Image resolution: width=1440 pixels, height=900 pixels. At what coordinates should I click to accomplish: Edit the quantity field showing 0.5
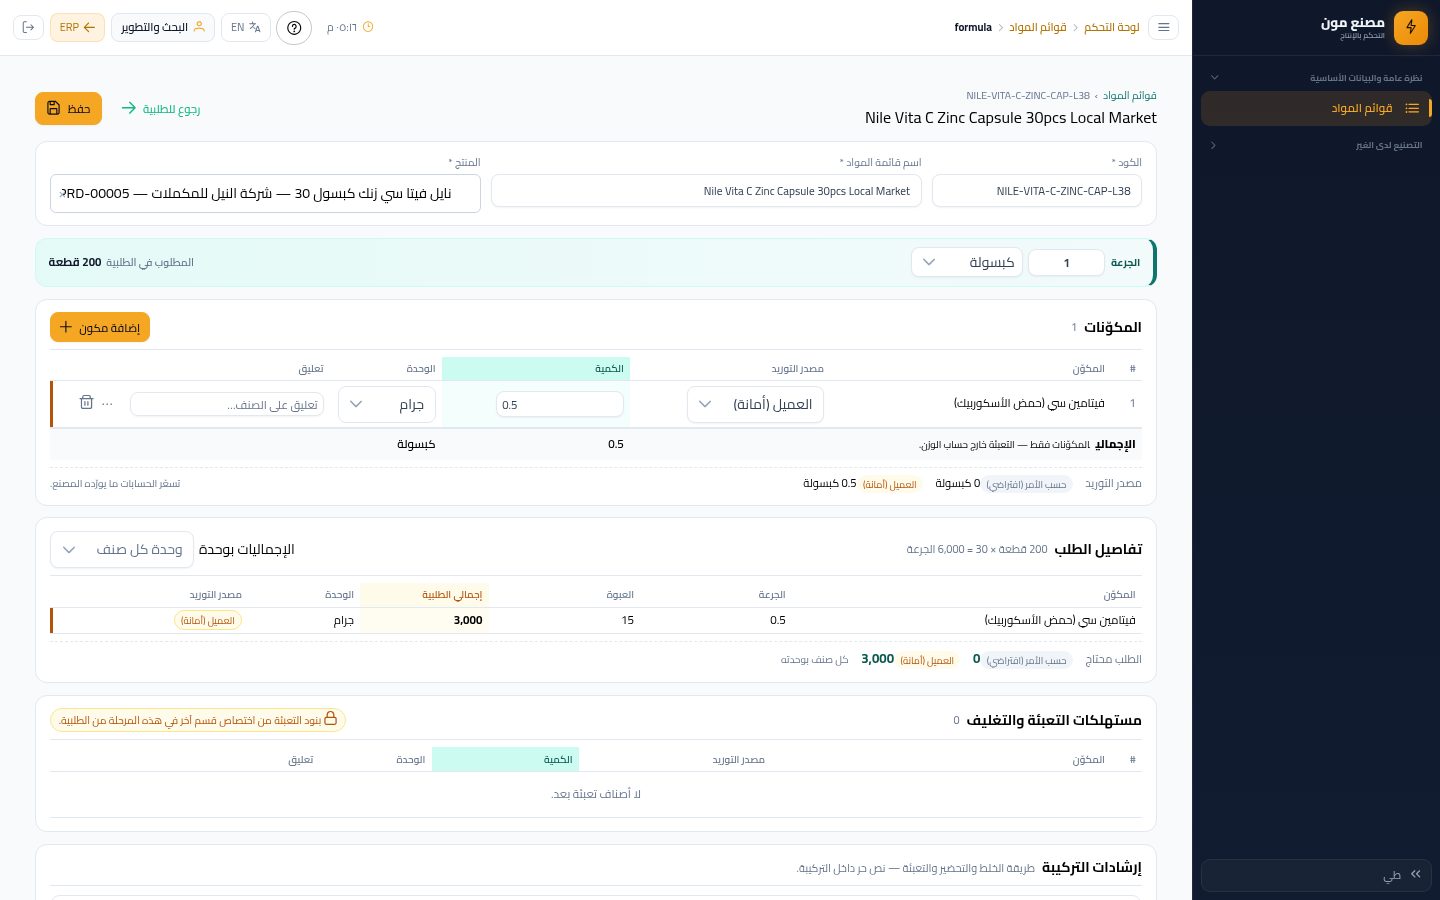click(x=560, y=404)
